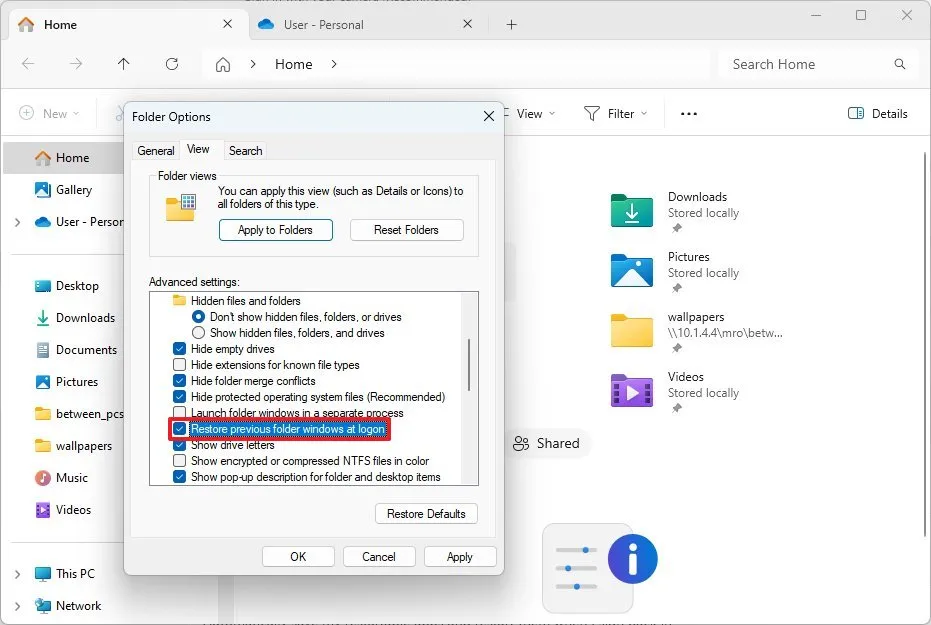Open Videos in sidebar
This screenshot has width=931, height=625.
(63, 510)
